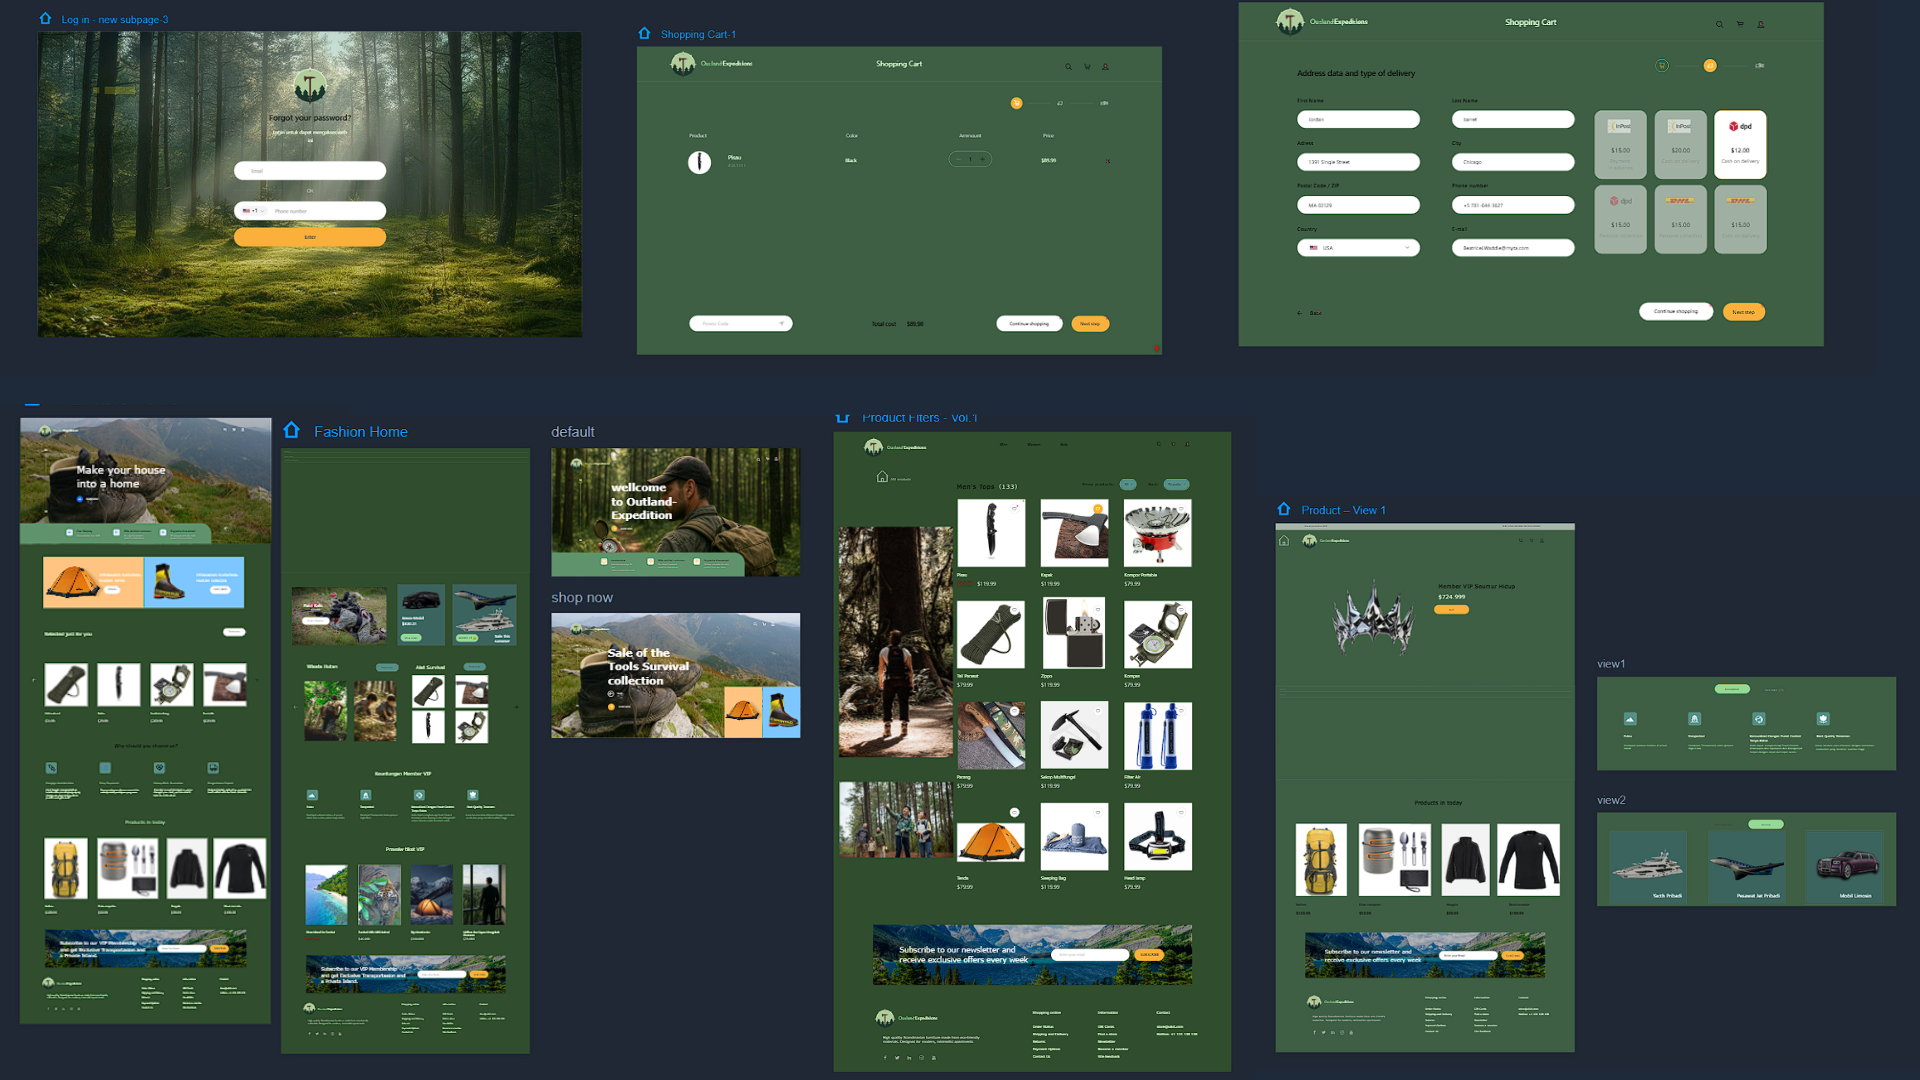Click the orange favorite heart on axe product
Screen dimensions: 1920x1080
tap(1098, 509)
